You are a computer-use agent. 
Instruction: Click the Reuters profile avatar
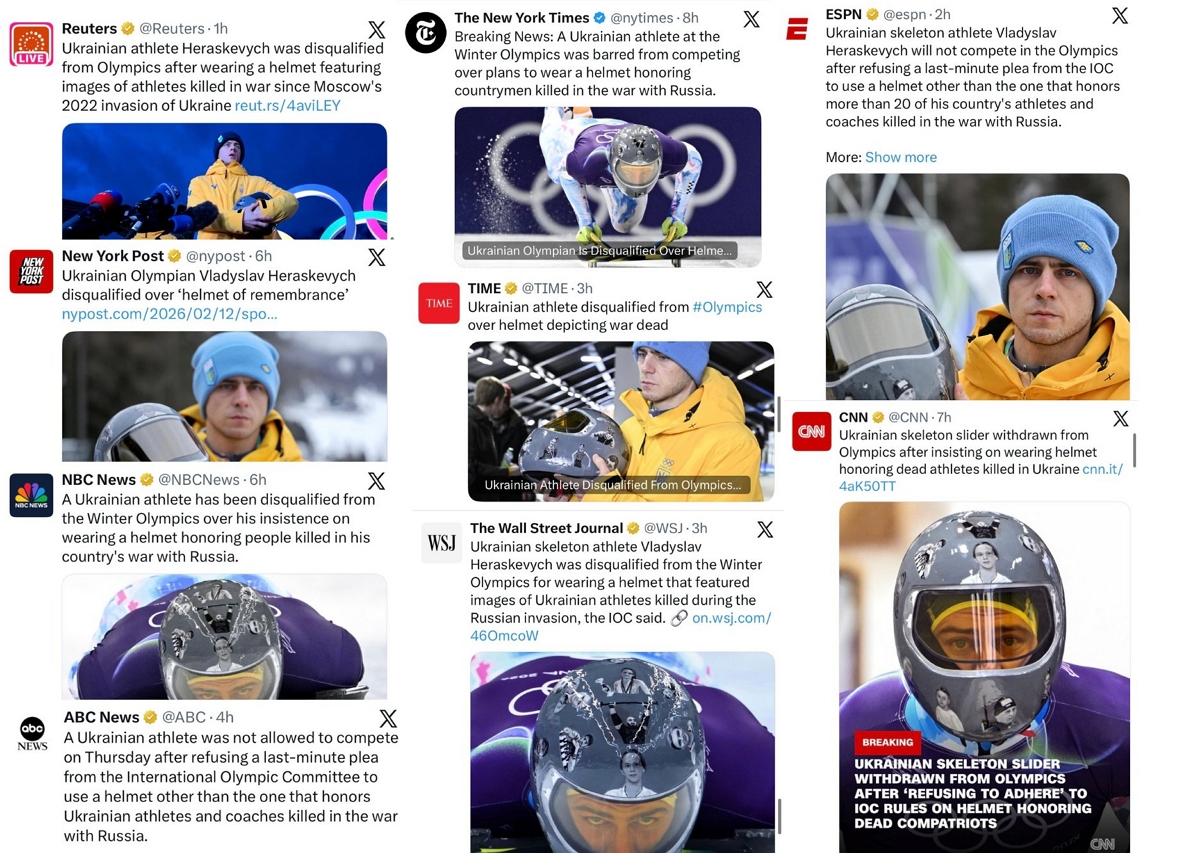click(x=31, y=44)
